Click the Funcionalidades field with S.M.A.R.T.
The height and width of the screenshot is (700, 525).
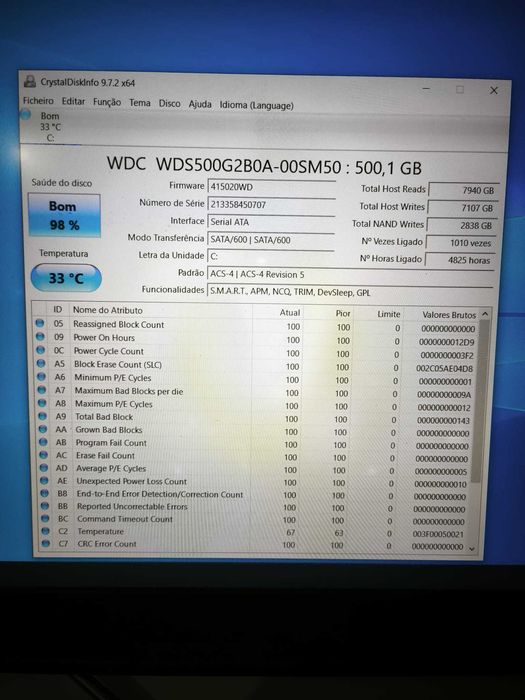pyautogui.click(x=350, y=292)
